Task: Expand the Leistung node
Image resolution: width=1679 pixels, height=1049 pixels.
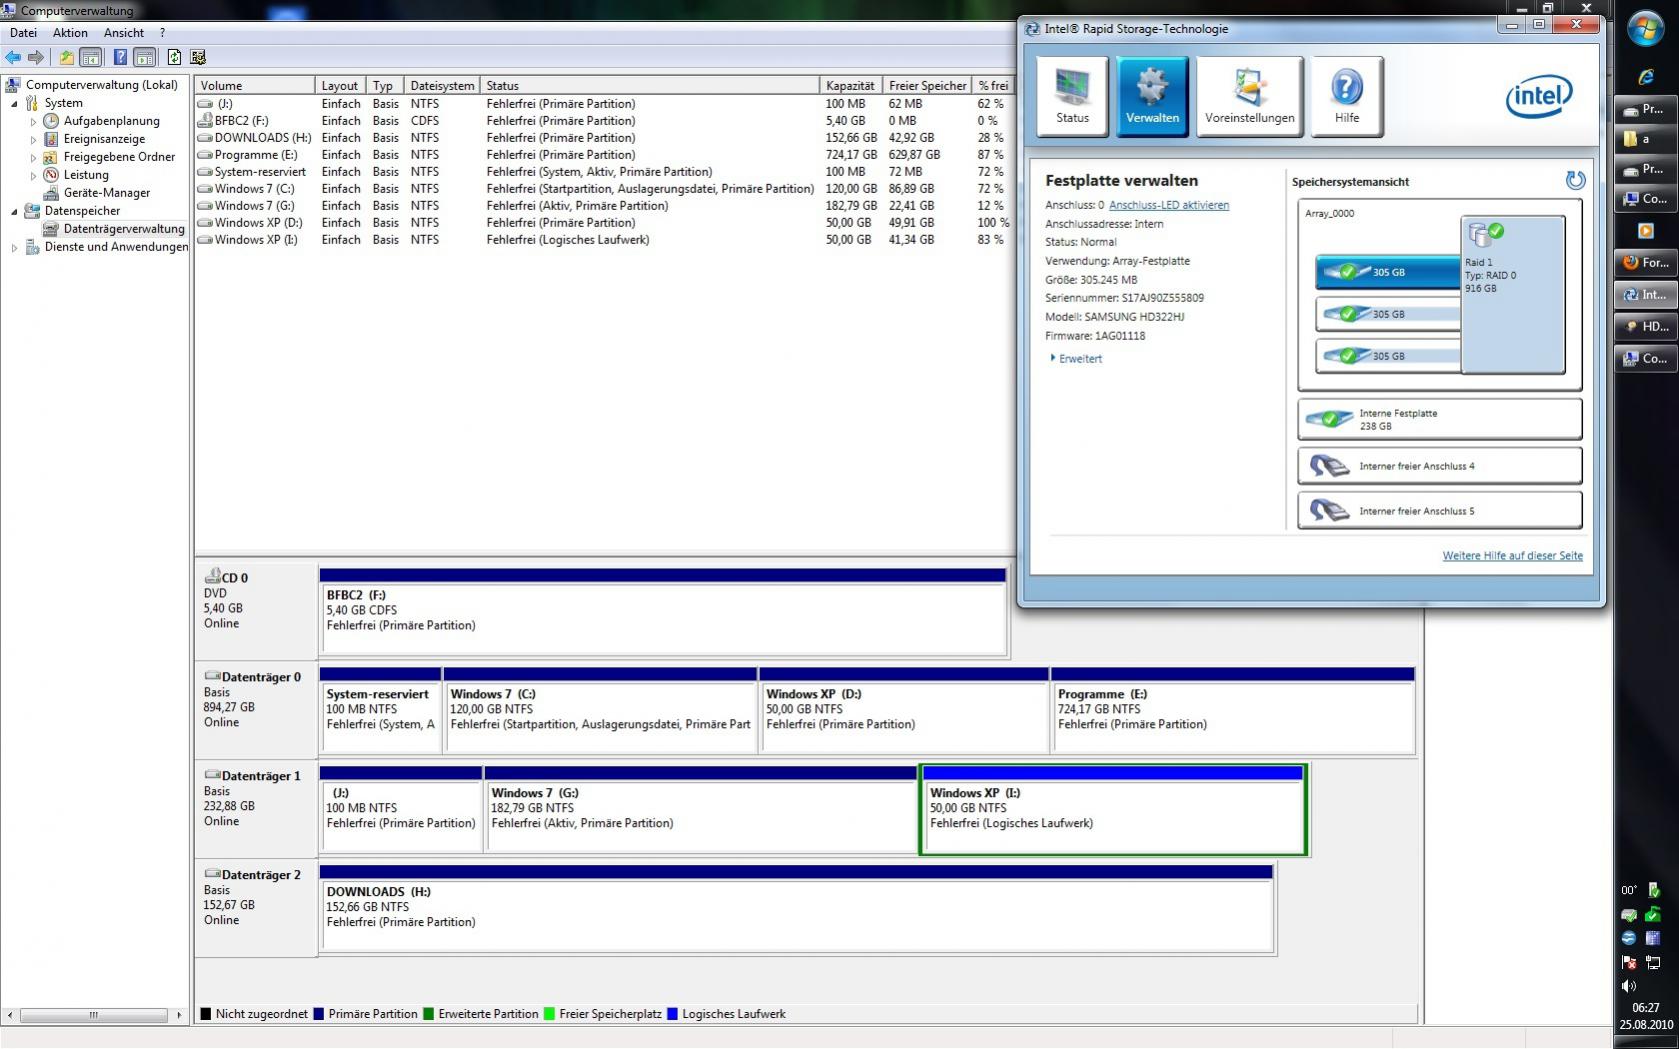Action: (x=33, y=175)
